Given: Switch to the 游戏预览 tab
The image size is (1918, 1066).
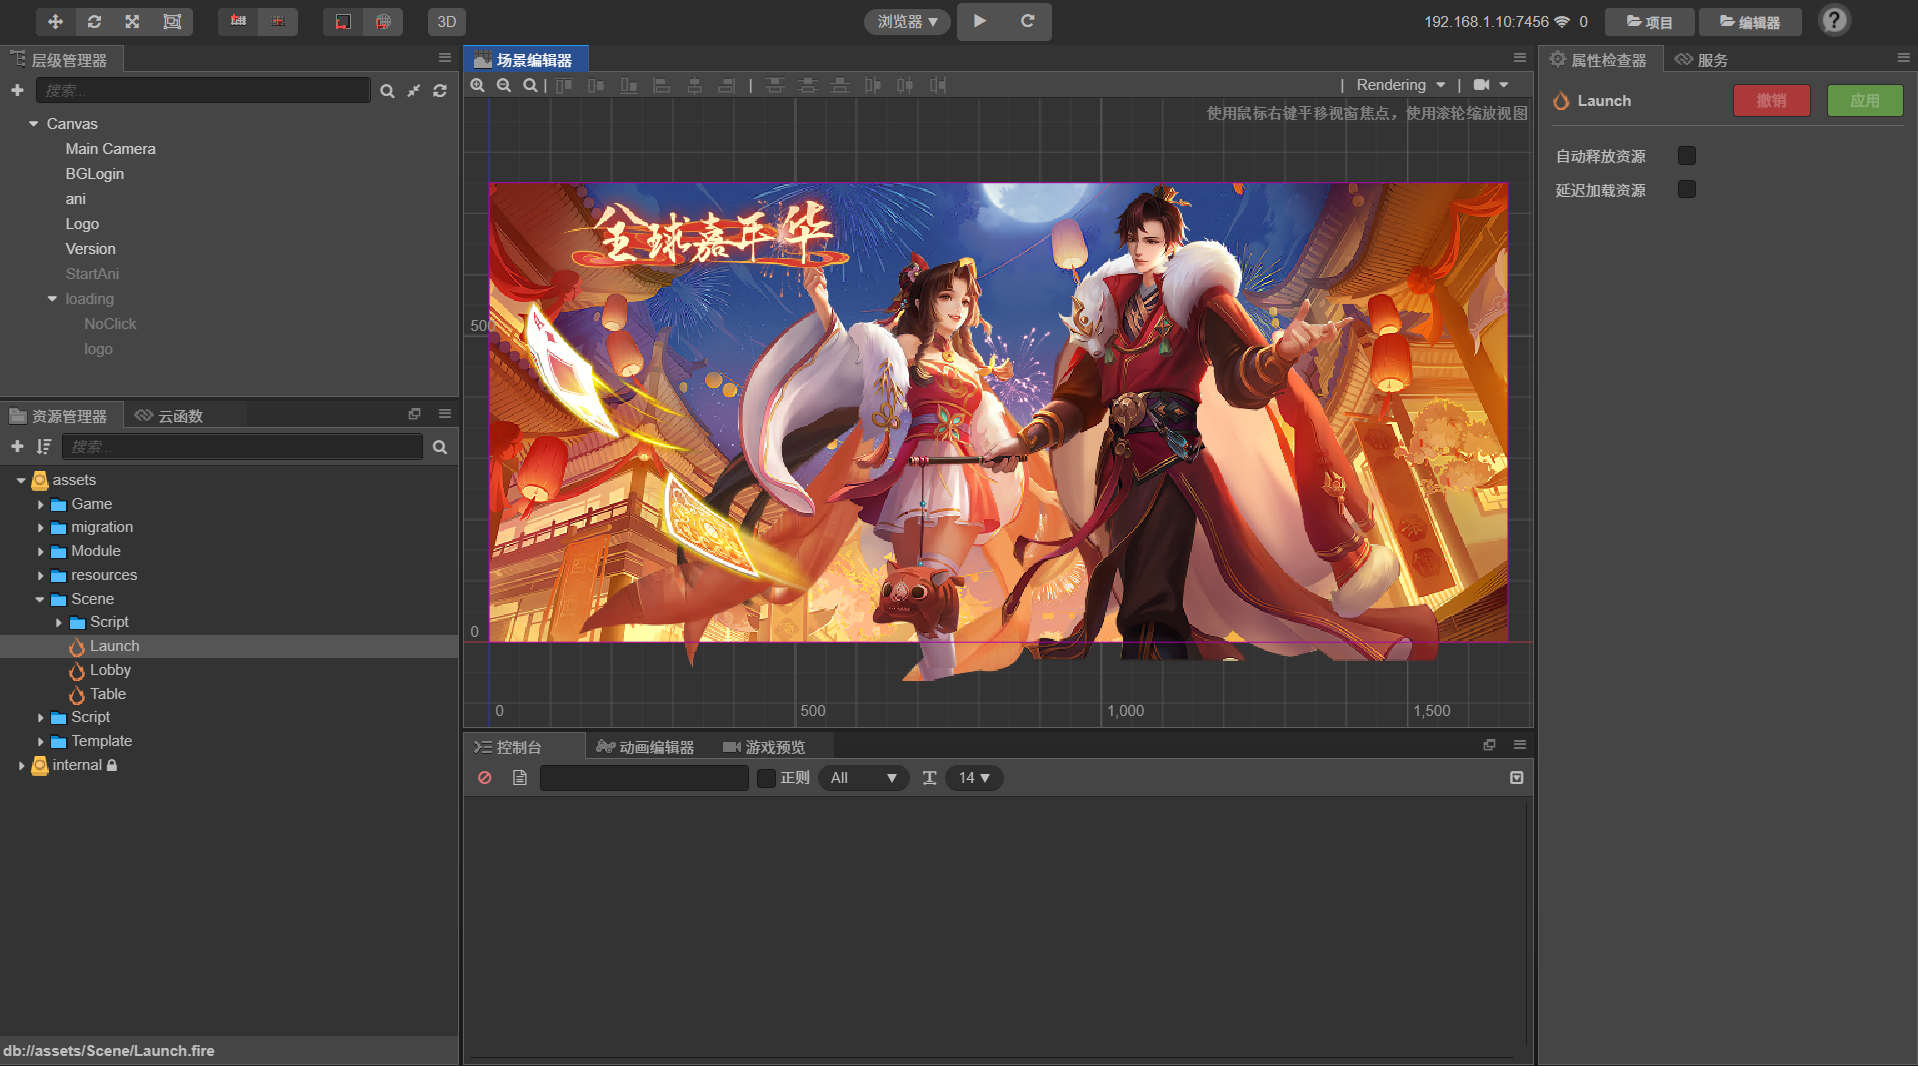Looking at the screenshot, I should coord(764,747).
